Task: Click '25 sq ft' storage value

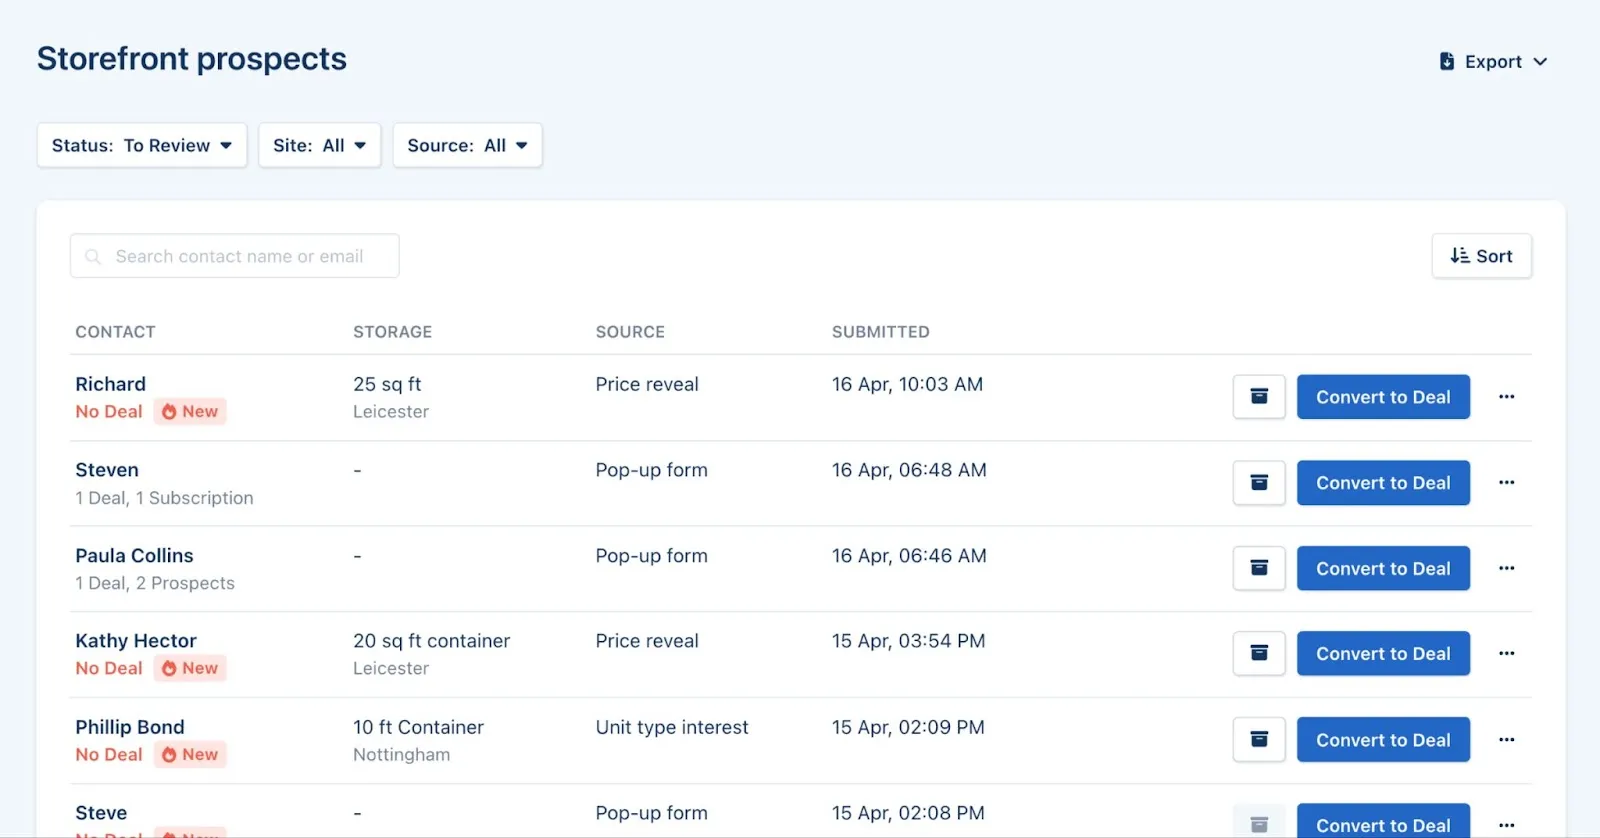Action: tap(387, 384)
